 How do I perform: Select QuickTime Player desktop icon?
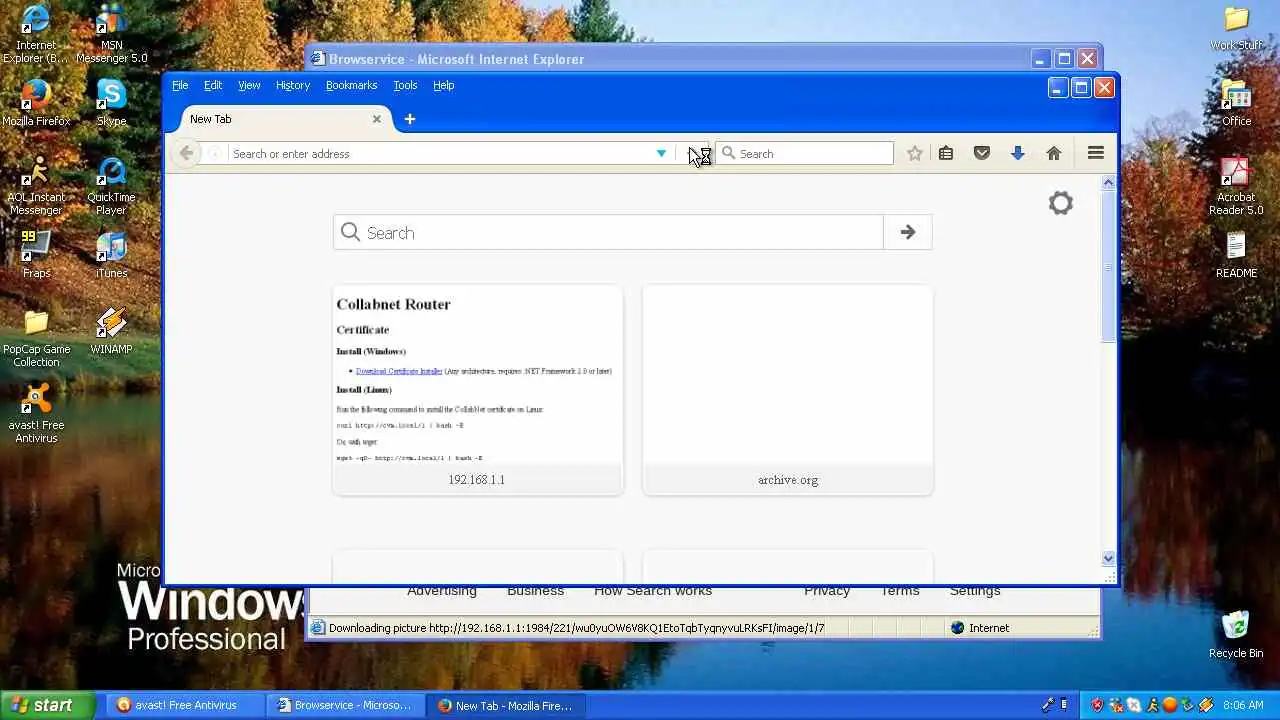[111, 186]
